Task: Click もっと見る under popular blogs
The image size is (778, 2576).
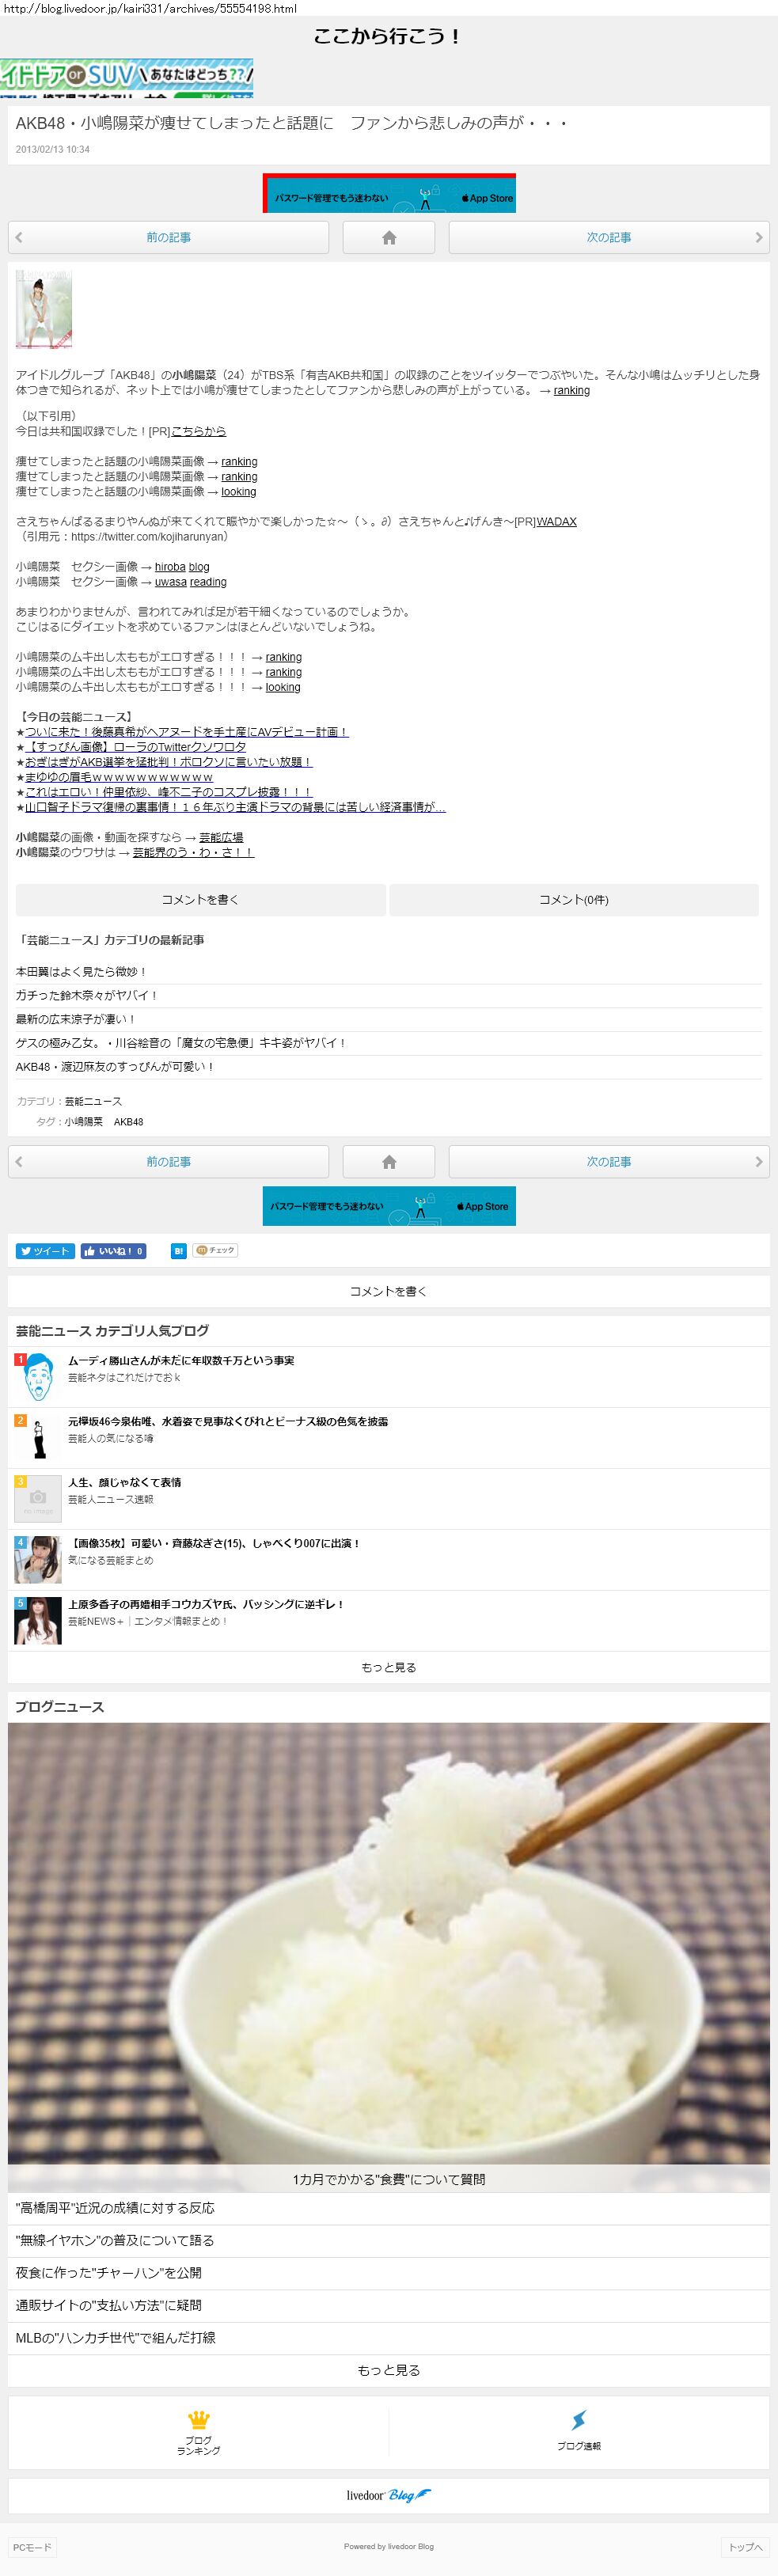Action: point(389,1667)
